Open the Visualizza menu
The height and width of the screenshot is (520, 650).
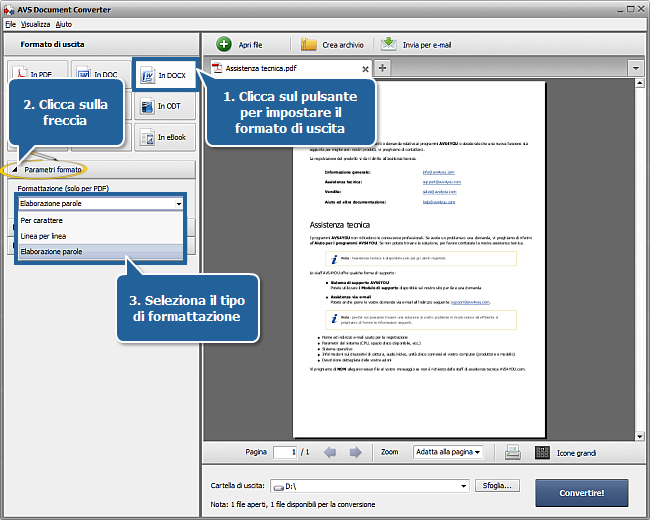click(x=36, y=24)
